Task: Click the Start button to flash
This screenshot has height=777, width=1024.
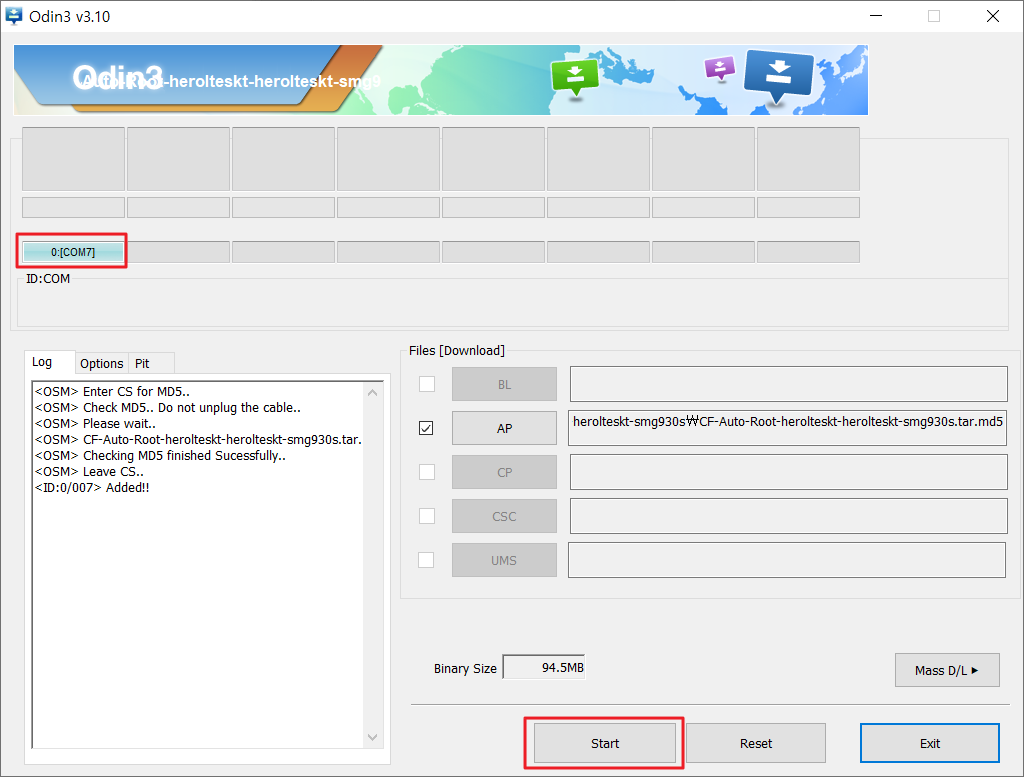Action: 605,743
